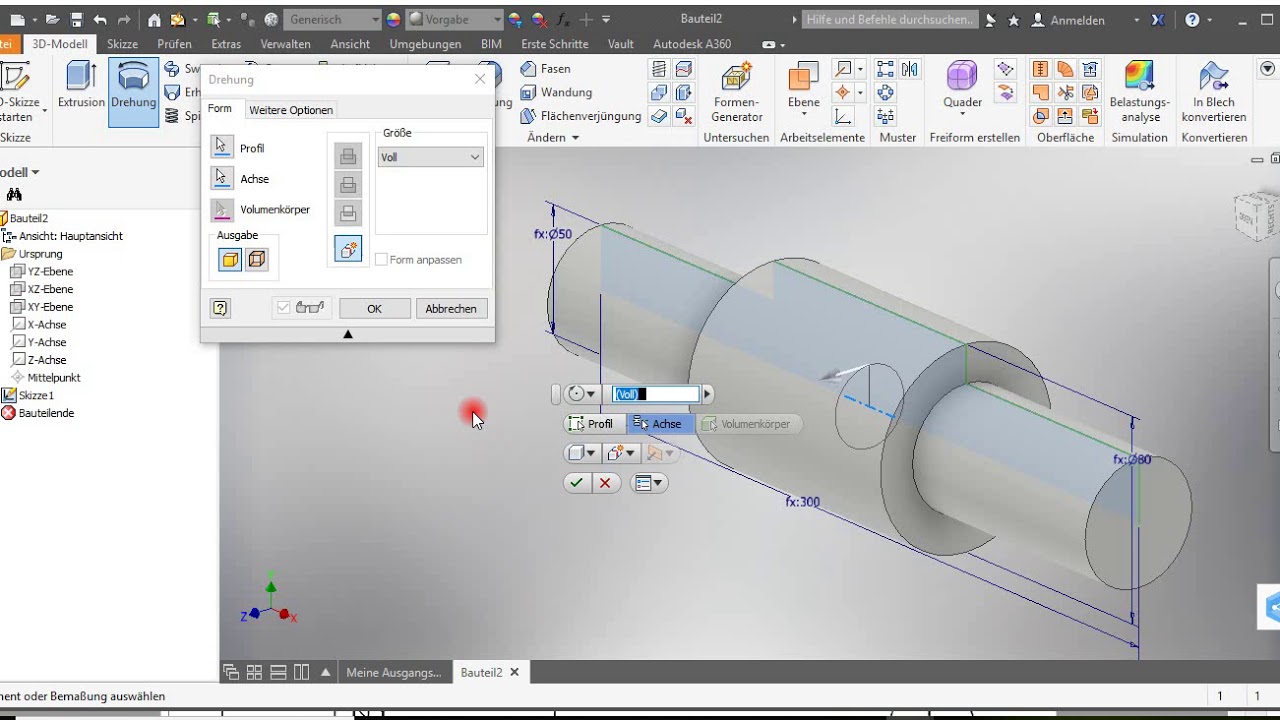1280x720 pixels.
Task: Click the save disk icon
Action: point(76,19)
